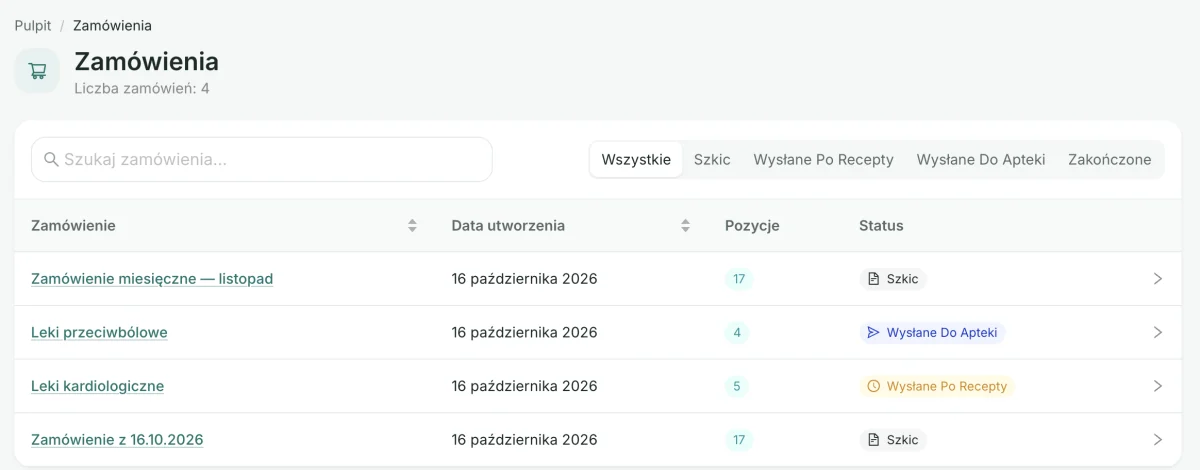Open row chevron for Leki kardiologiczne
This screenshot has width=1200, height=470.
point(1158,386)
